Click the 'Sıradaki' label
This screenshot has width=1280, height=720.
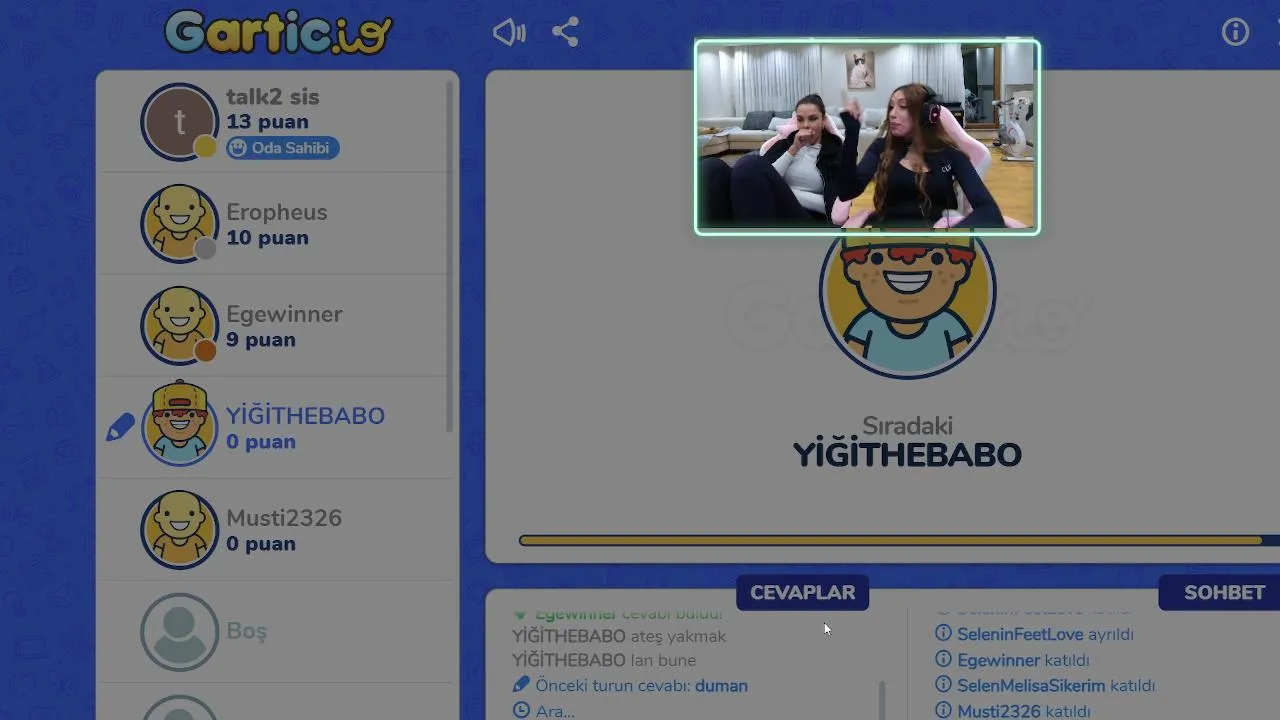click(907, 426)
